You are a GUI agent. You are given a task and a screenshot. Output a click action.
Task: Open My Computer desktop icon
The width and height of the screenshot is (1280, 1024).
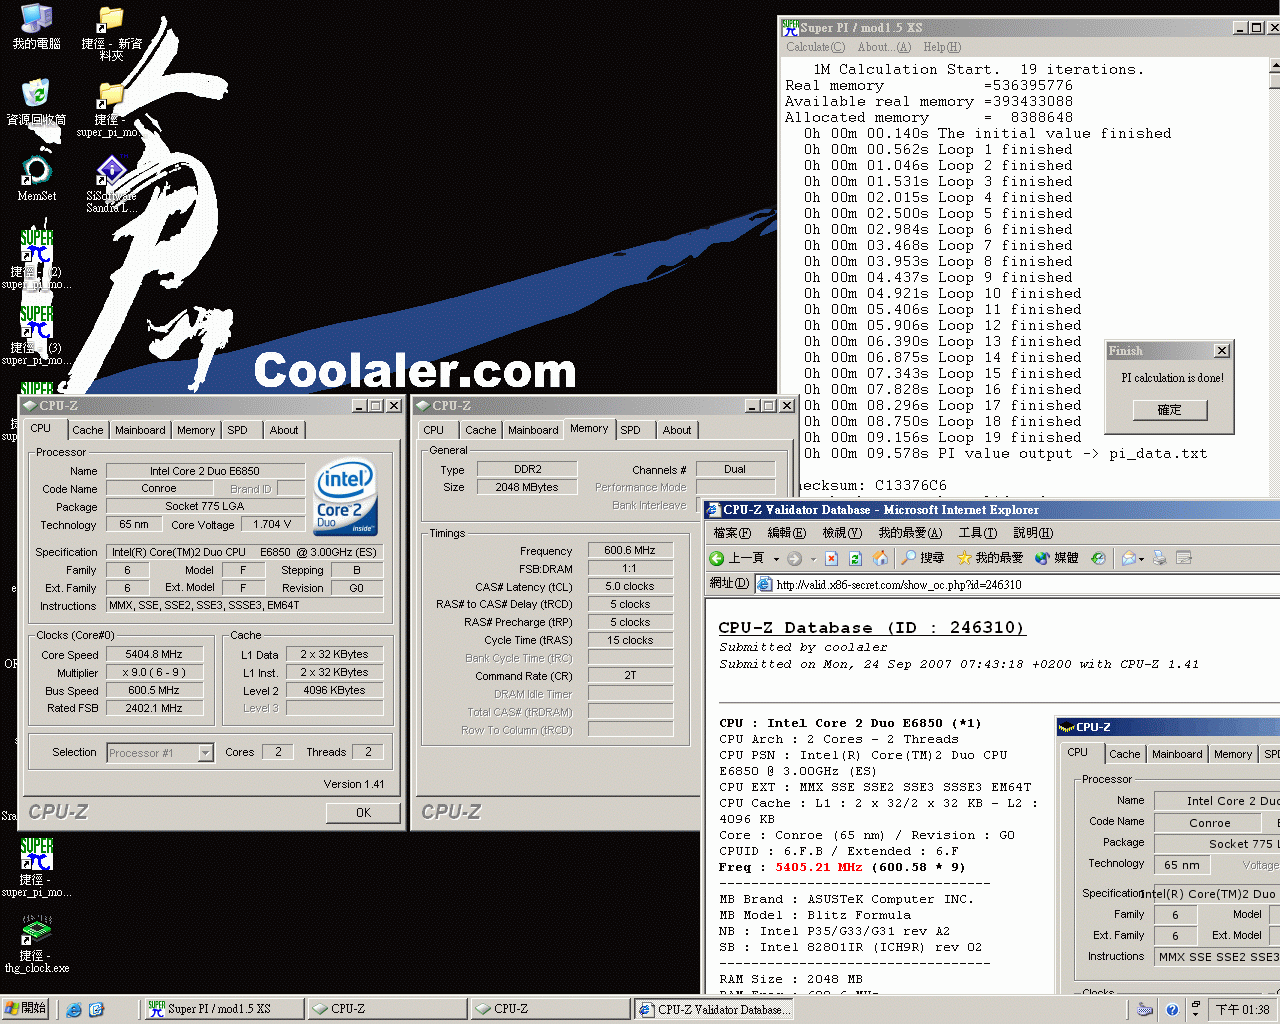[x=36, y=27]
